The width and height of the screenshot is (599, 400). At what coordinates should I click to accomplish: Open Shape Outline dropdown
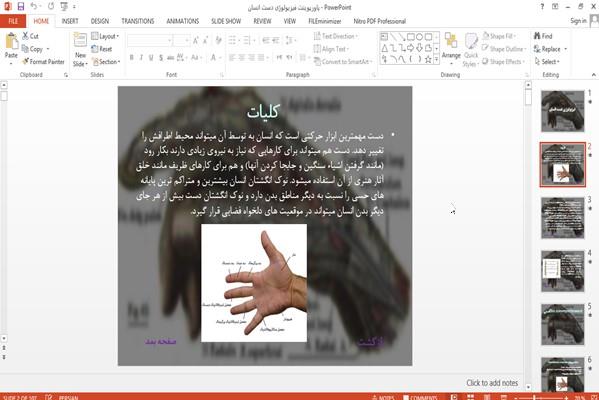click(x=504, y=49)
